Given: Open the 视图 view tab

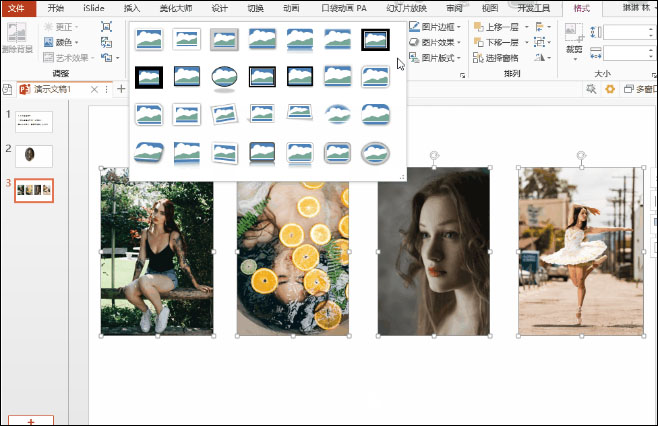Looking at the screenshot, I should pos(490,8).
